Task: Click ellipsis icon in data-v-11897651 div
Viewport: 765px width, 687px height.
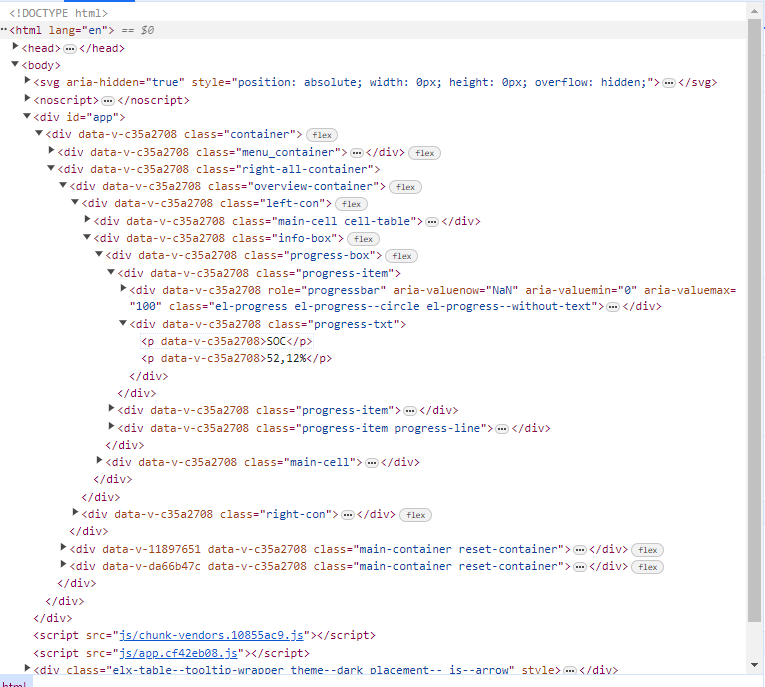Action: click(580, 550)
